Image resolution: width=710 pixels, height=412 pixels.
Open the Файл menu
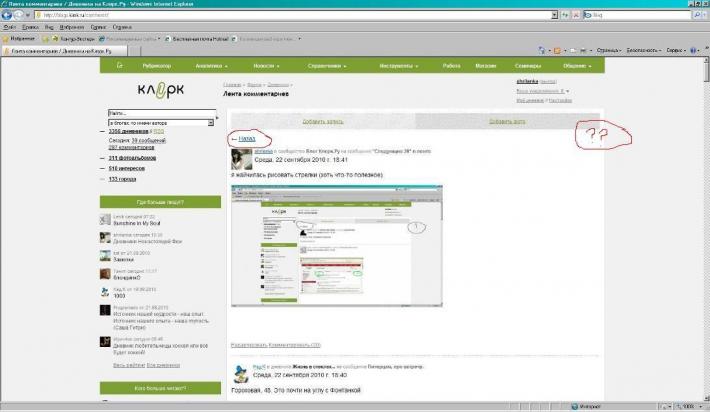point(10,27)
